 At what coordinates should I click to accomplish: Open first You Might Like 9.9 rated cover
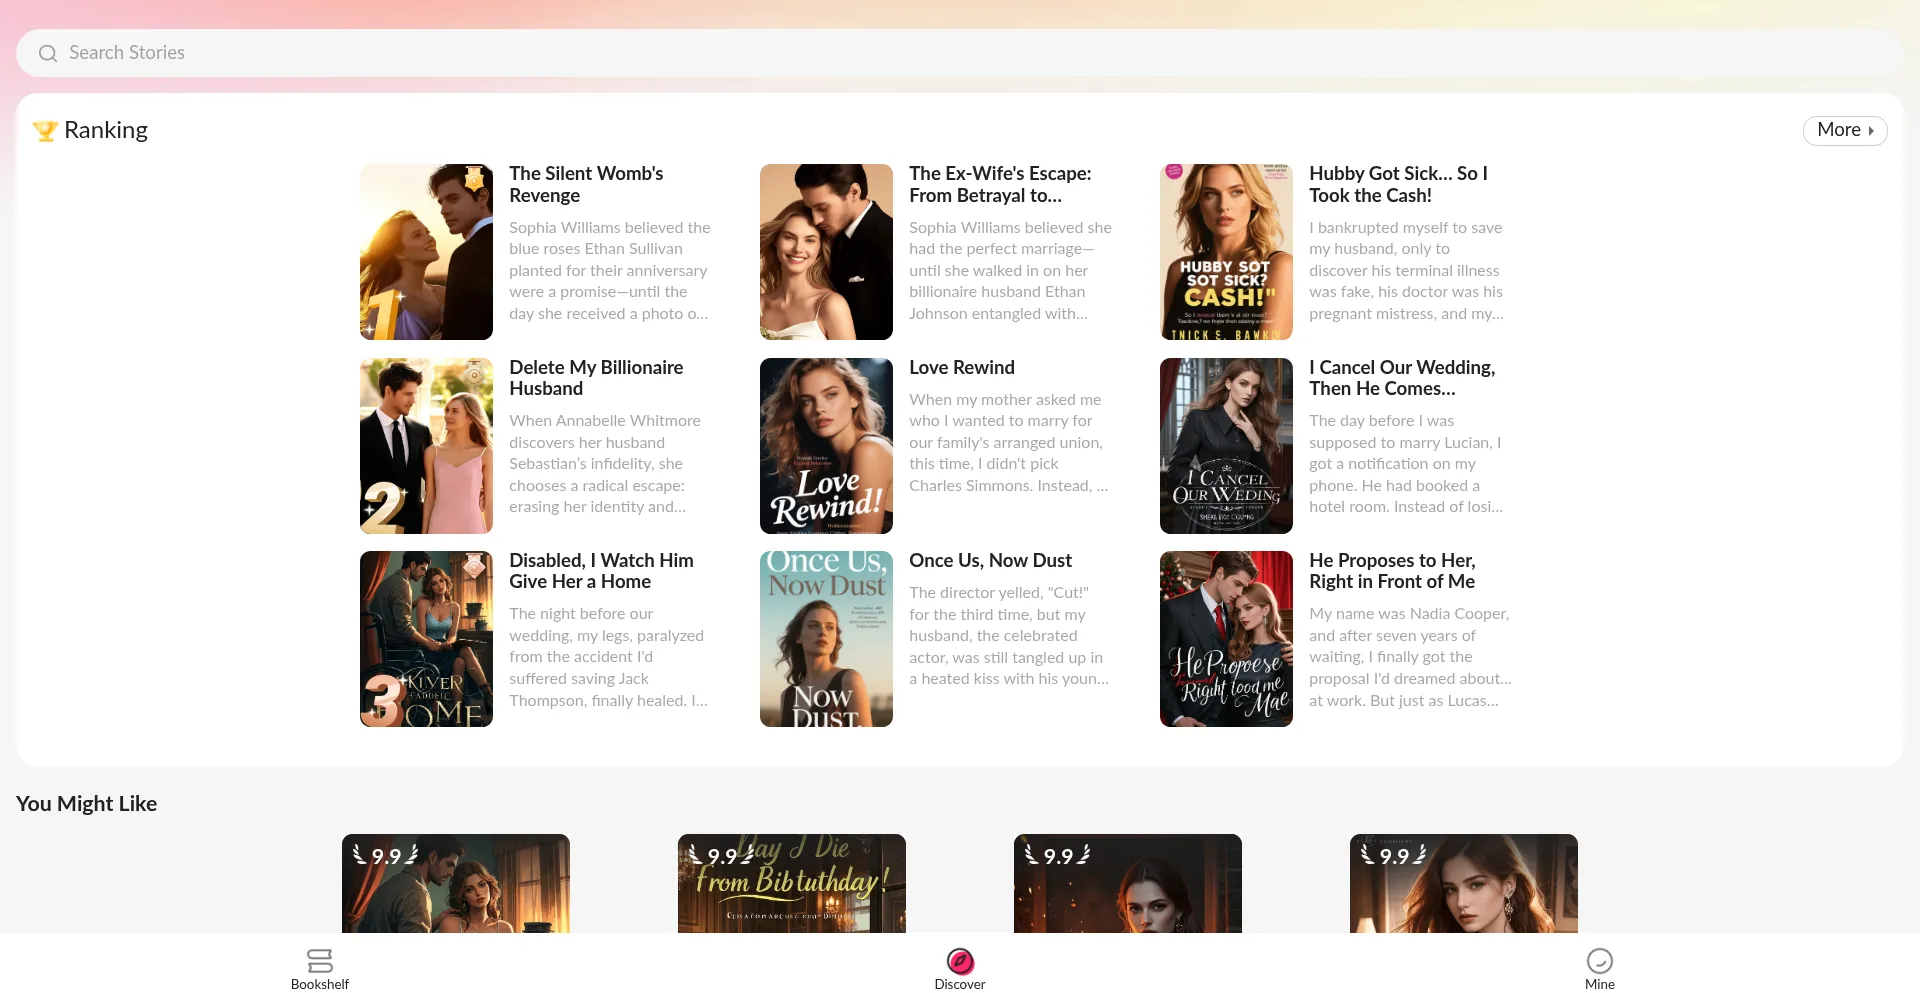pyautogui.click(x=456, y=884)
